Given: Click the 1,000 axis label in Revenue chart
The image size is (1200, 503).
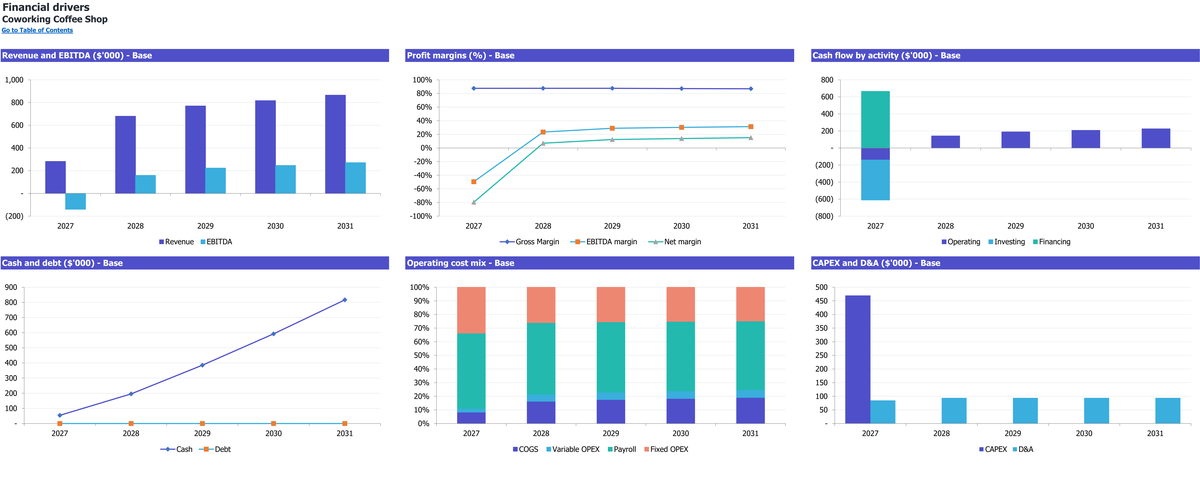Looking at the screenshot, I should 14,80.
